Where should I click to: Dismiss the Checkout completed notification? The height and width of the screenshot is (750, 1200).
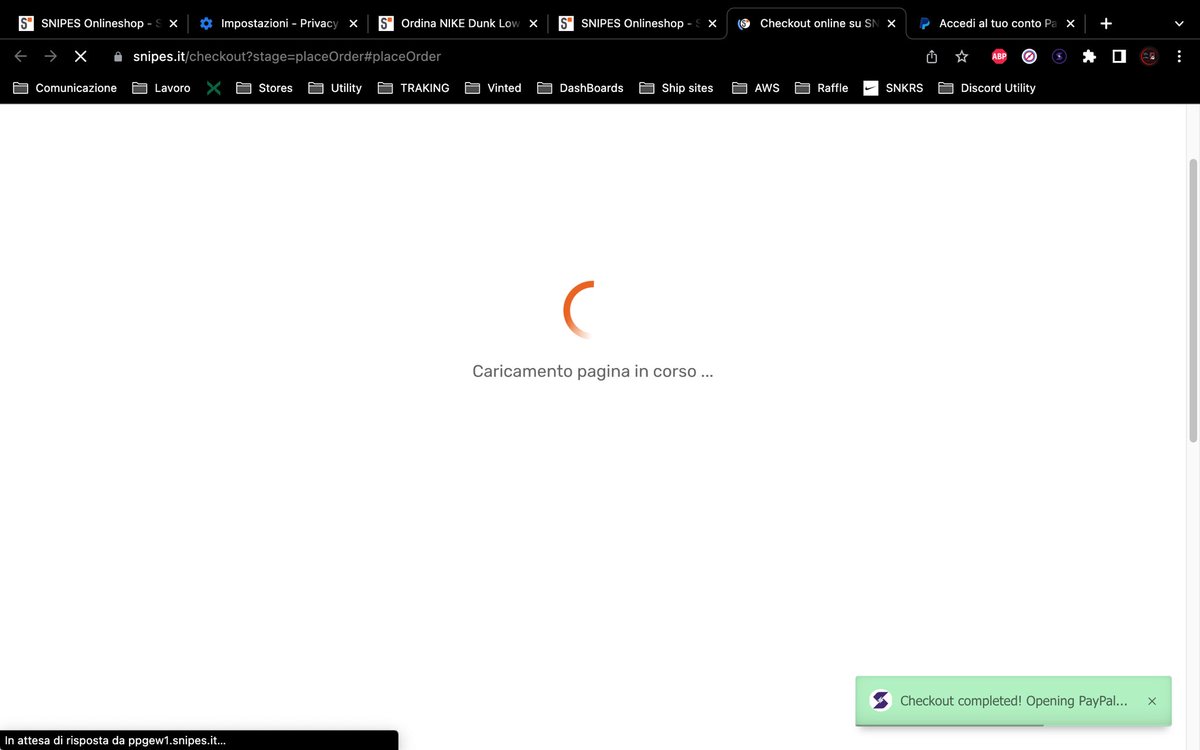[1152, 701]
